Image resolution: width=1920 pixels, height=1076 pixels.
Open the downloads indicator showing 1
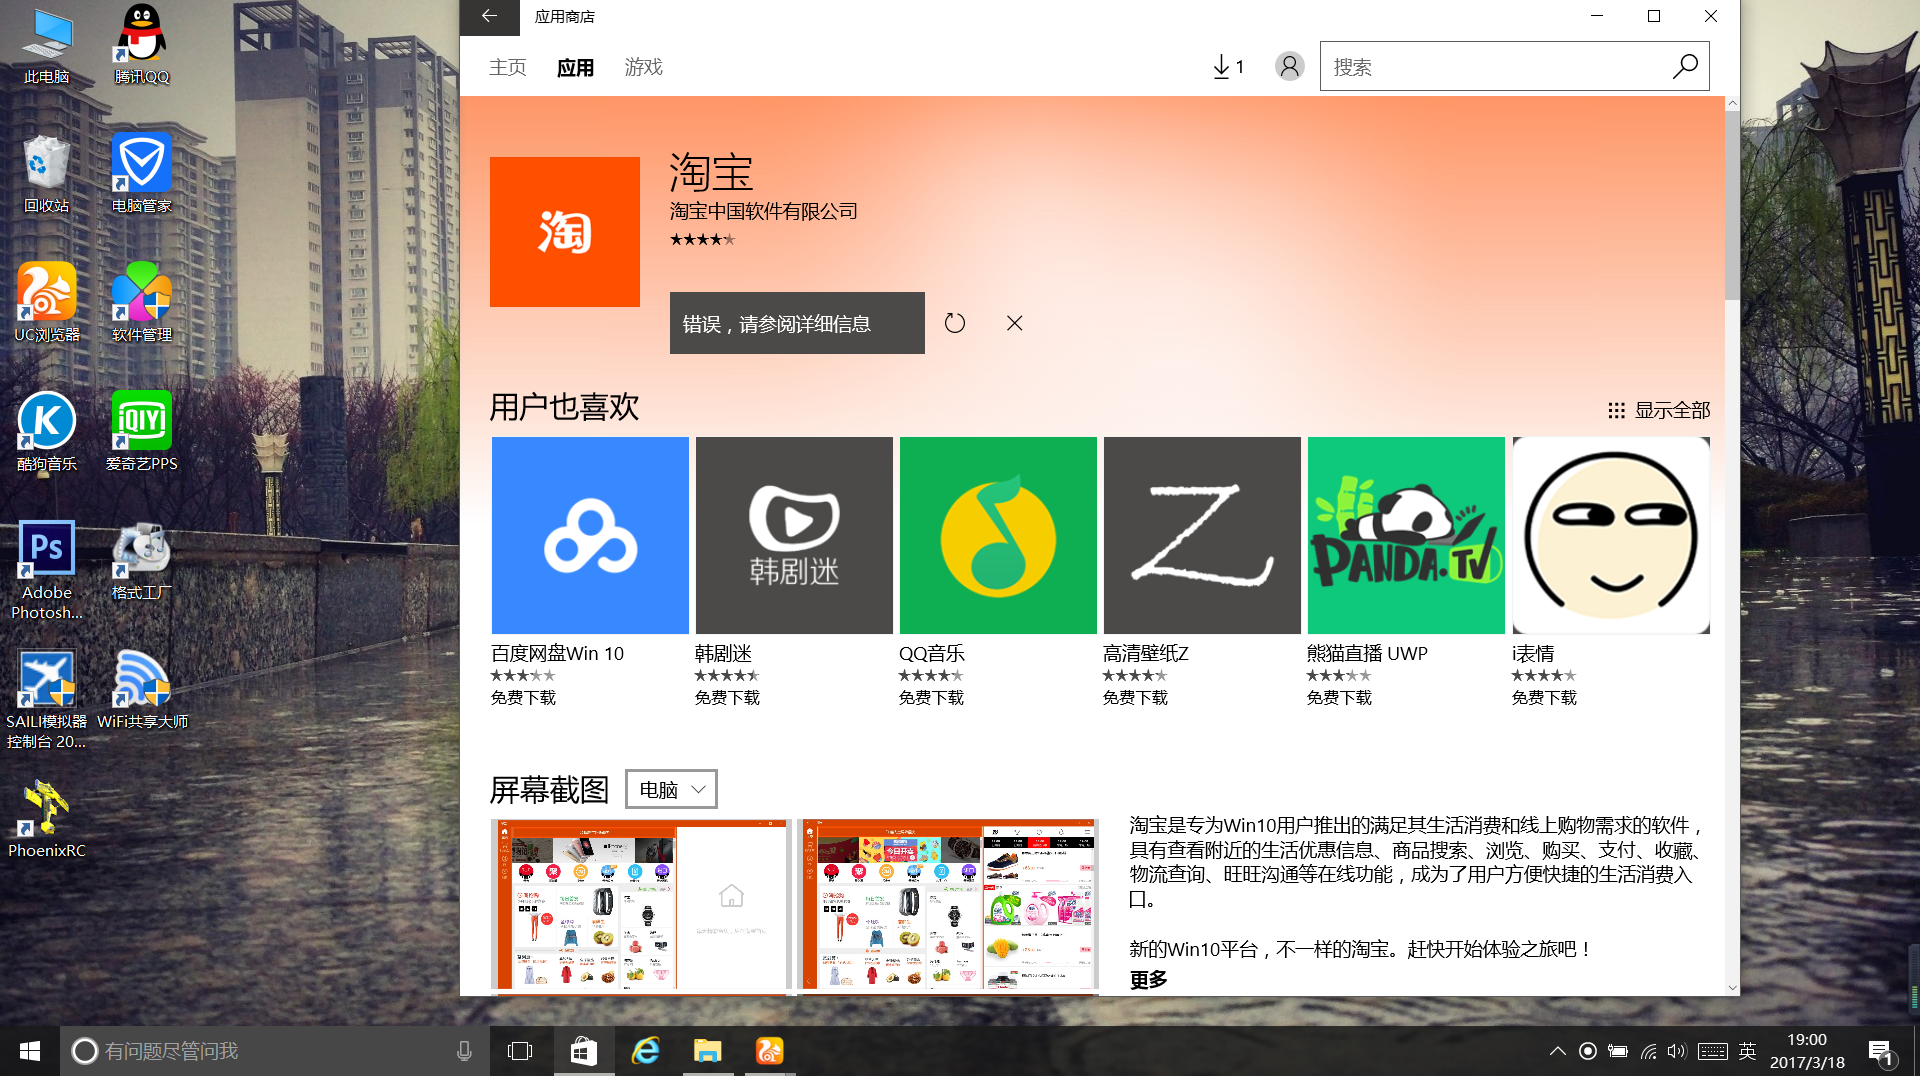pyautogui.click(x=1228, y=67)
